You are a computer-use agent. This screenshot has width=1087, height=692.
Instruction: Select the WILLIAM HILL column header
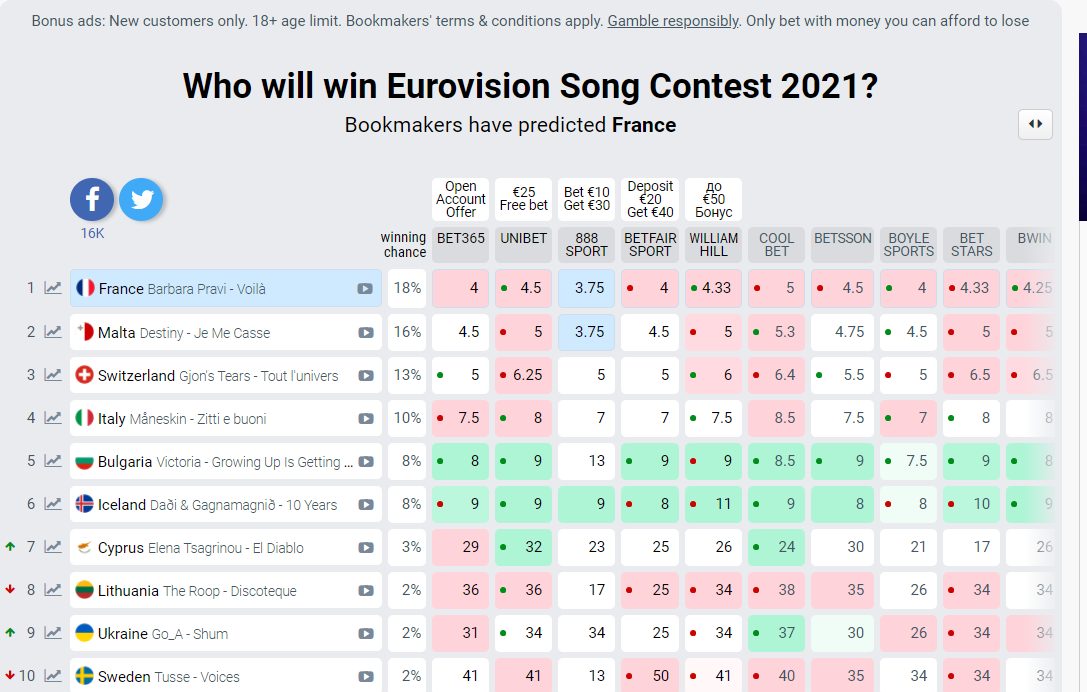pyautogui.click(x=714, y=245)
